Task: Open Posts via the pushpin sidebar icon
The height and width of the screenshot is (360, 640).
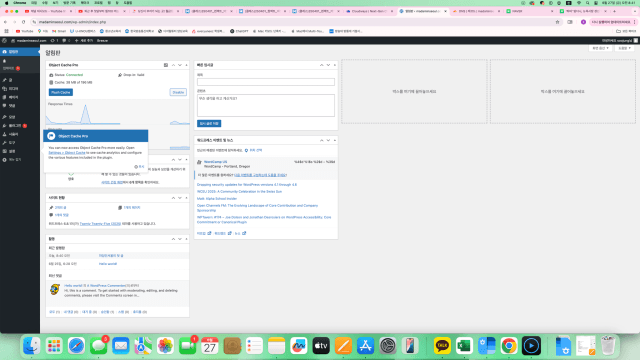Action: coord(4,80)
